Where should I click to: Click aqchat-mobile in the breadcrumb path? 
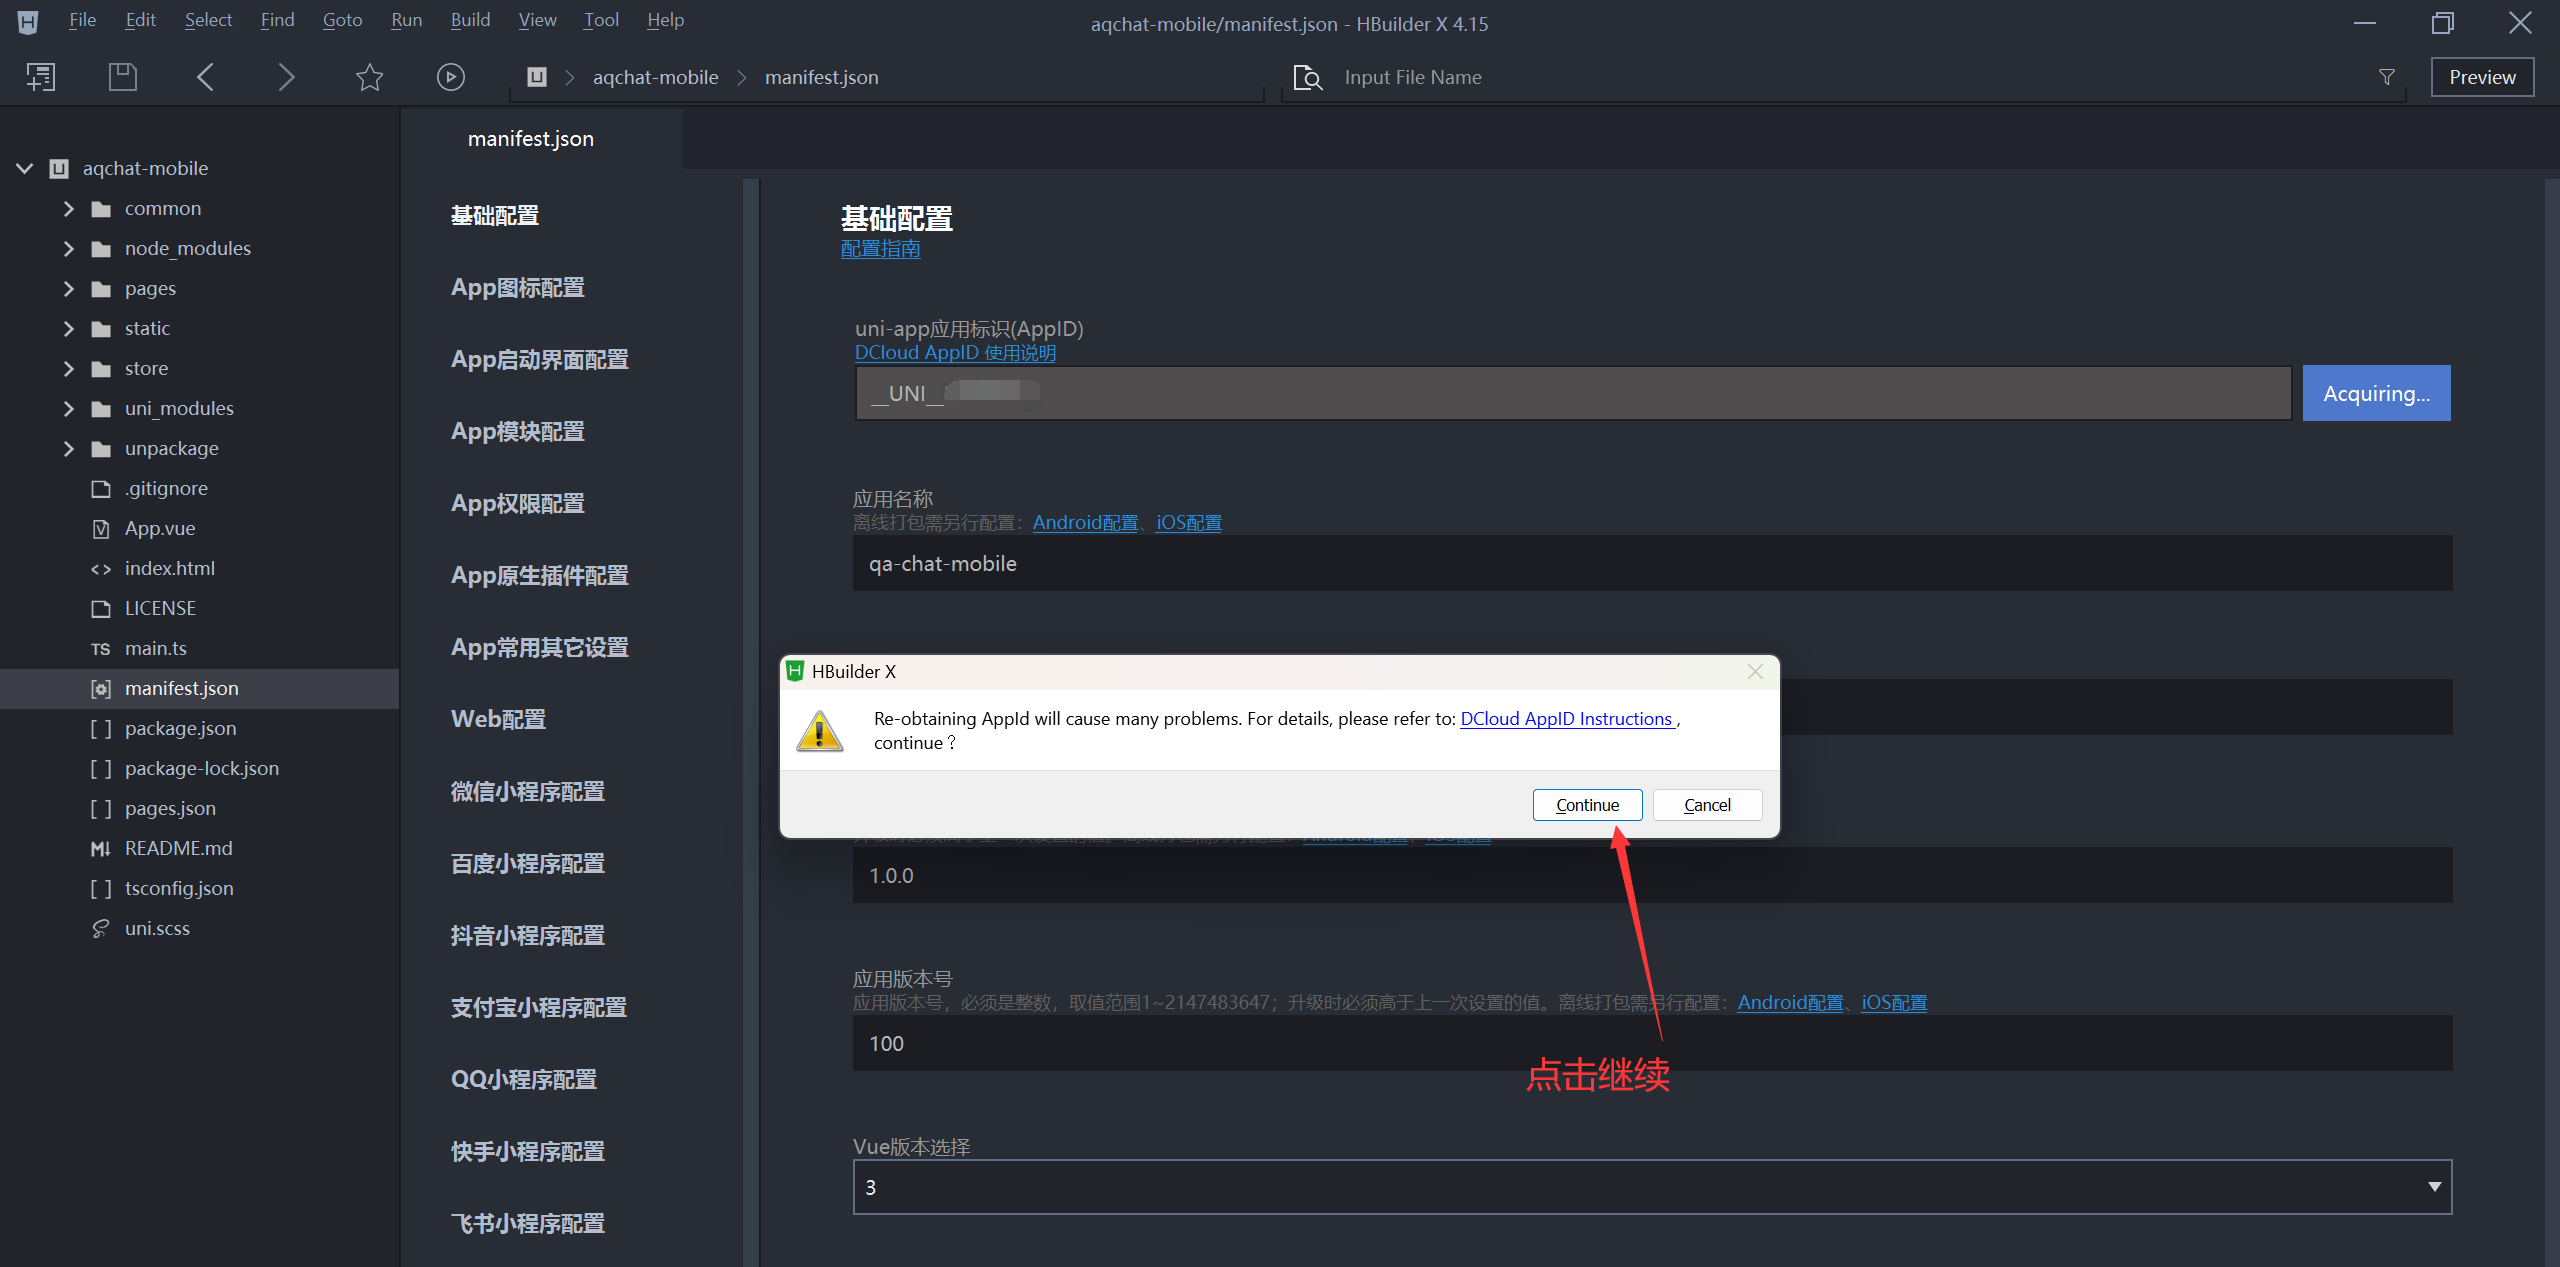point(655,77)
